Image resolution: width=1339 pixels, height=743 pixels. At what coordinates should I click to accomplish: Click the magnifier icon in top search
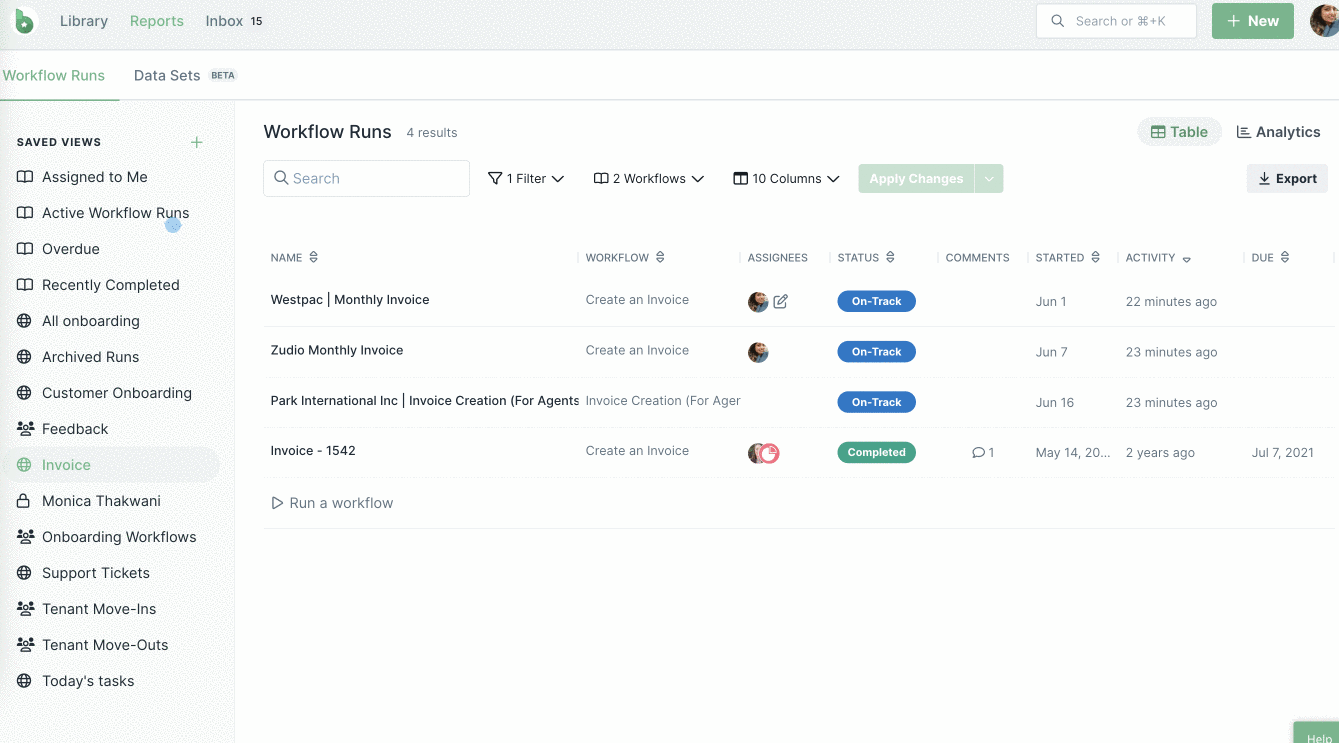1057,21
